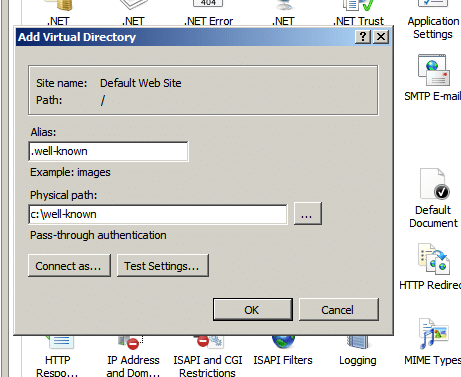The width and height of the screenshot is (461, 377).
Task: Click OK in Add Virtual Directory dialog
Action: [253, 310]
